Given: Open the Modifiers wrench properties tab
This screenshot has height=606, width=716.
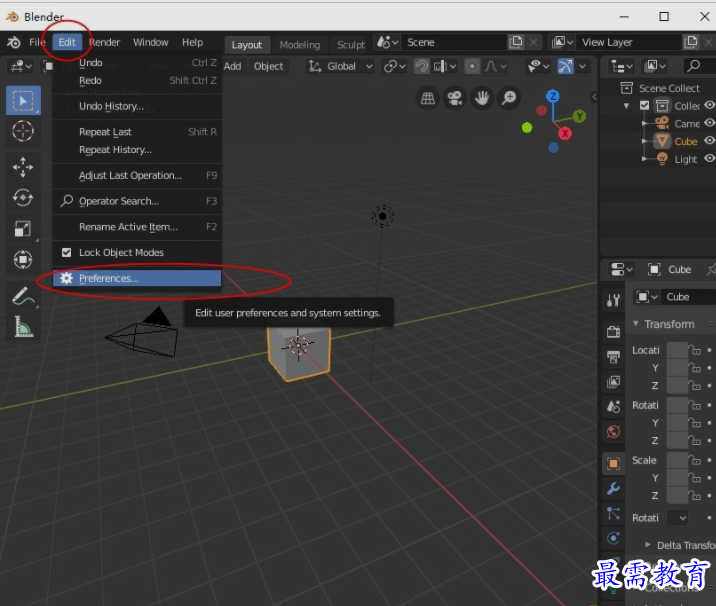Looking at the screenshot, I should 613,489.
